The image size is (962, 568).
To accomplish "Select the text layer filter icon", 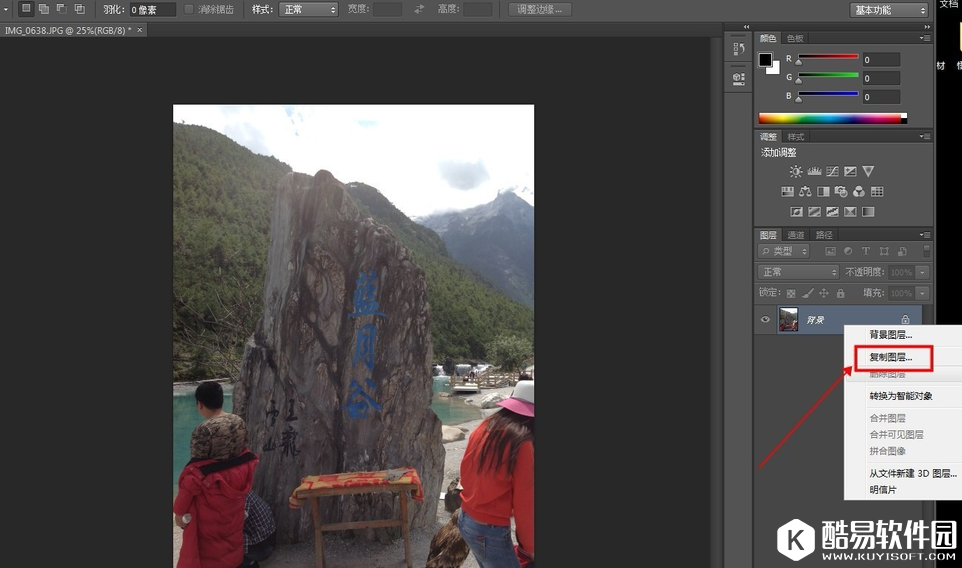I will [x=866, y=251].
